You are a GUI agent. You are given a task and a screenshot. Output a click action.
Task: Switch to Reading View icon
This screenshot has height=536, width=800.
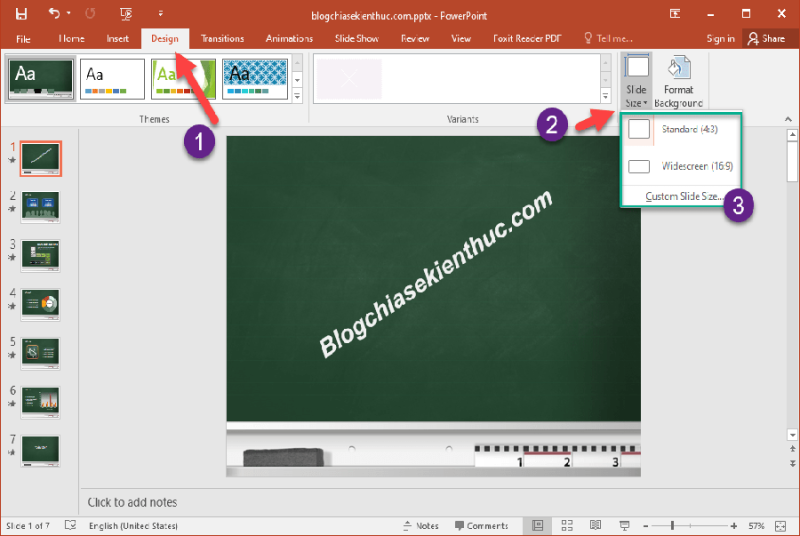tap(595, 526)
